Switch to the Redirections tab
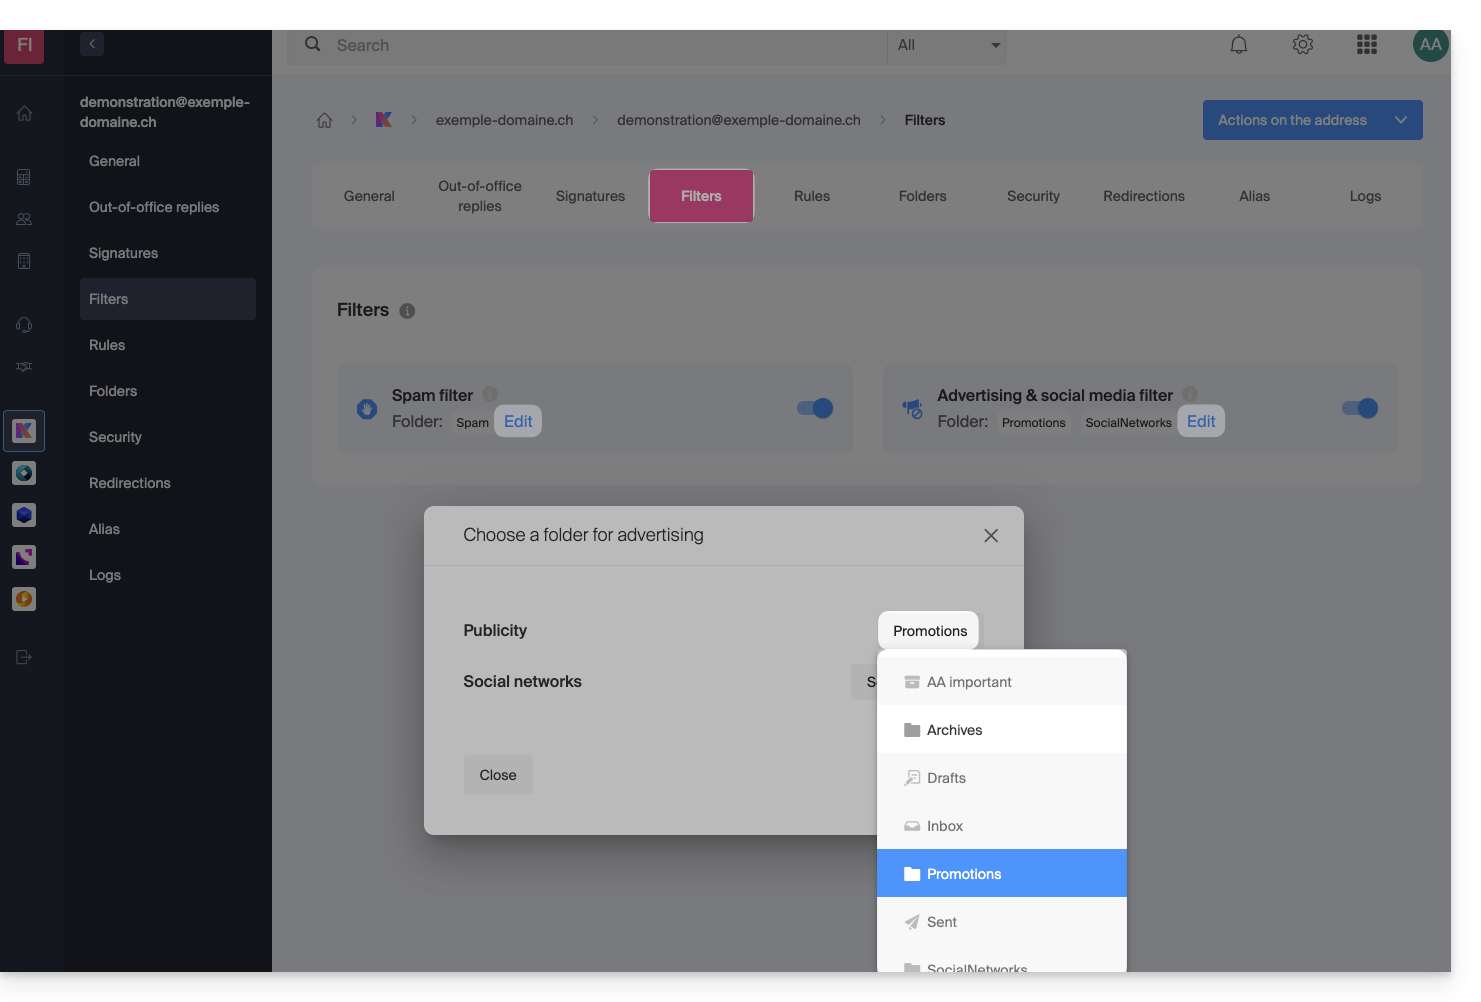The width and height of the screenshot is (1481, 1002). pyautogui.click(x=1143, y=196)
